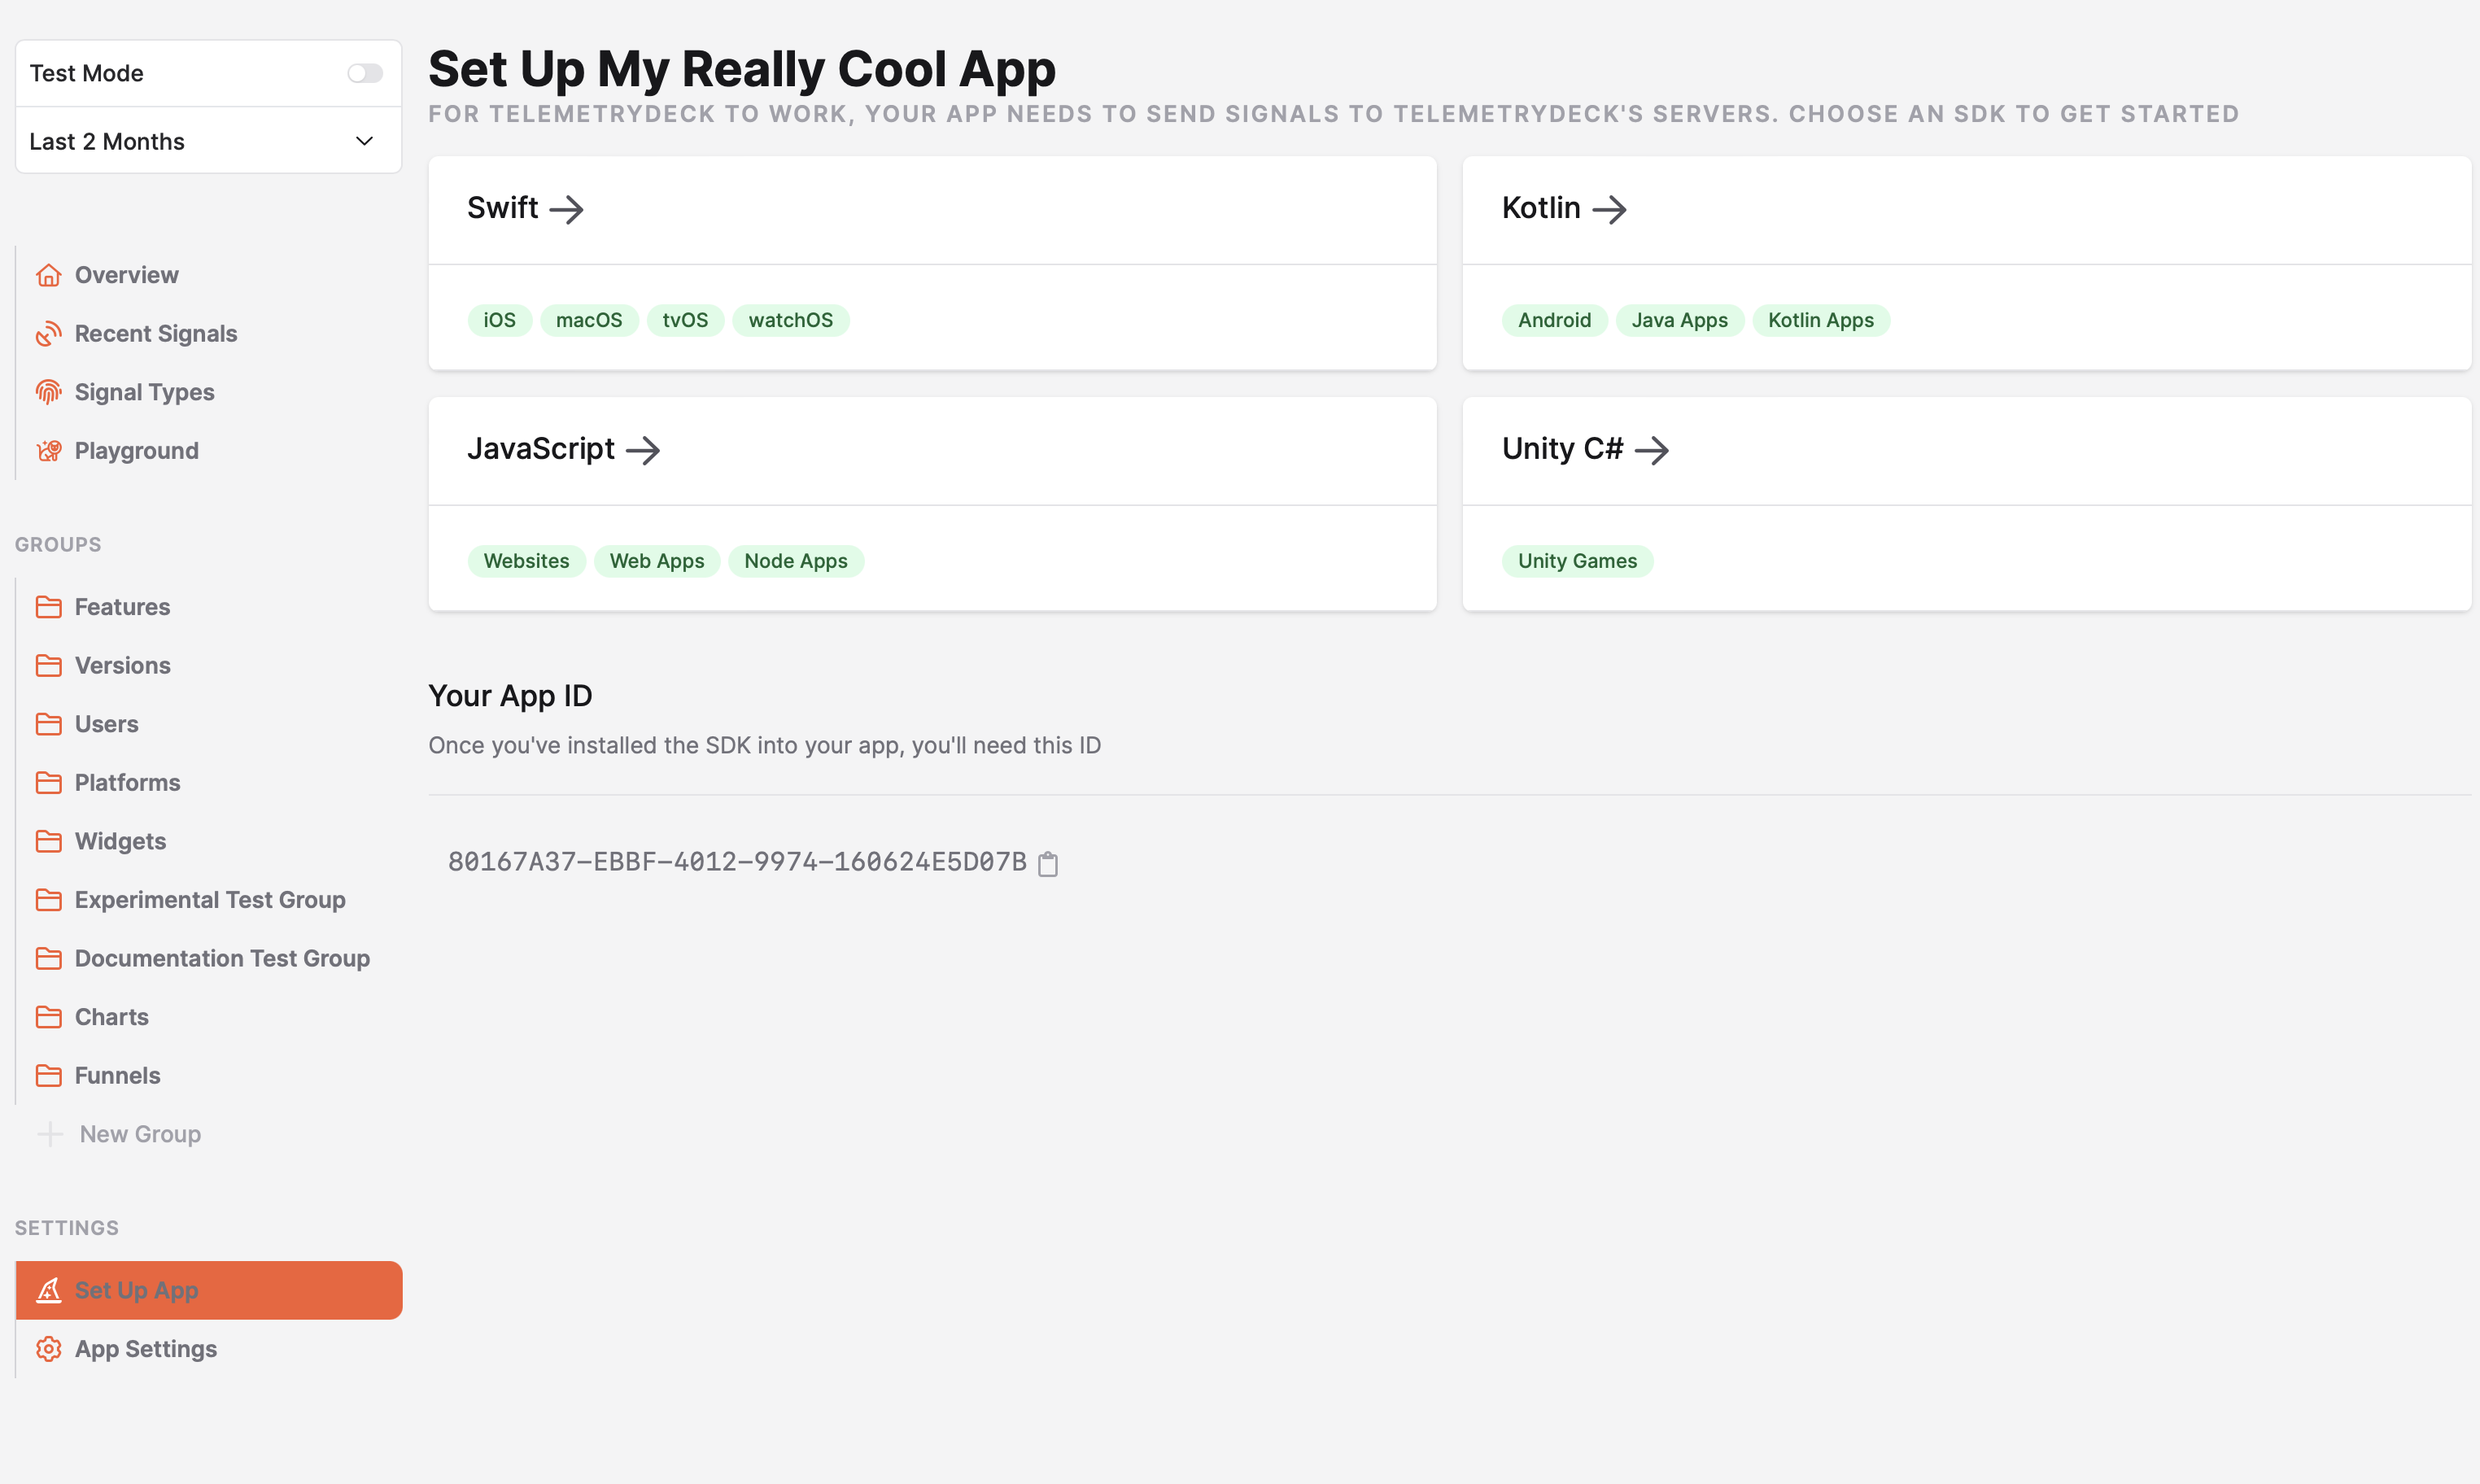Select the App ID text 80167A37-EBBF-4012-9974-160624E5D07B
Image resolution: width=2480 pixels, height=1484 pixels.
click(737, 862)
